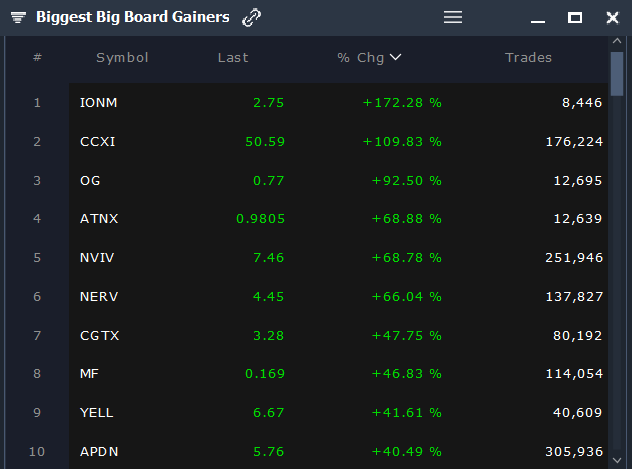Click the trades count 40,609
This screenshot has height=469, width=632.
[x=578, y=413]
